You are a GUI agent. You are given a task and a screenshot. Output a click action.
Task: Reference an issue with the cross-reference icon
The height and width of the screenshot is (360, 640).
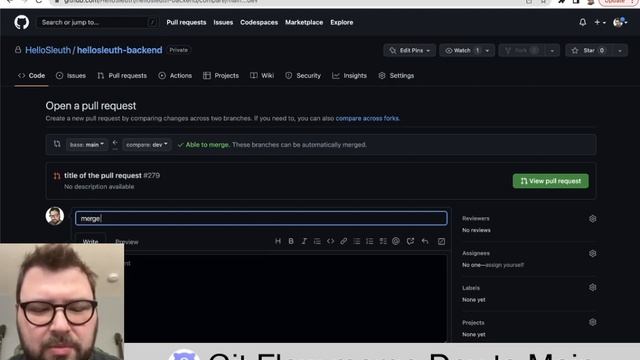410,241
